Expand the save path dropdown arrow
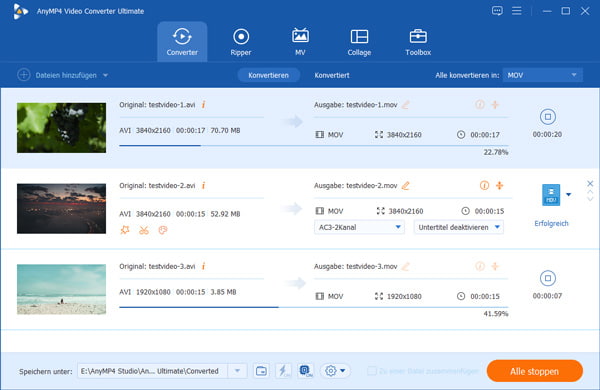Image resolution: width=600 pixels, height=390 pixels. tap(237, 371)
